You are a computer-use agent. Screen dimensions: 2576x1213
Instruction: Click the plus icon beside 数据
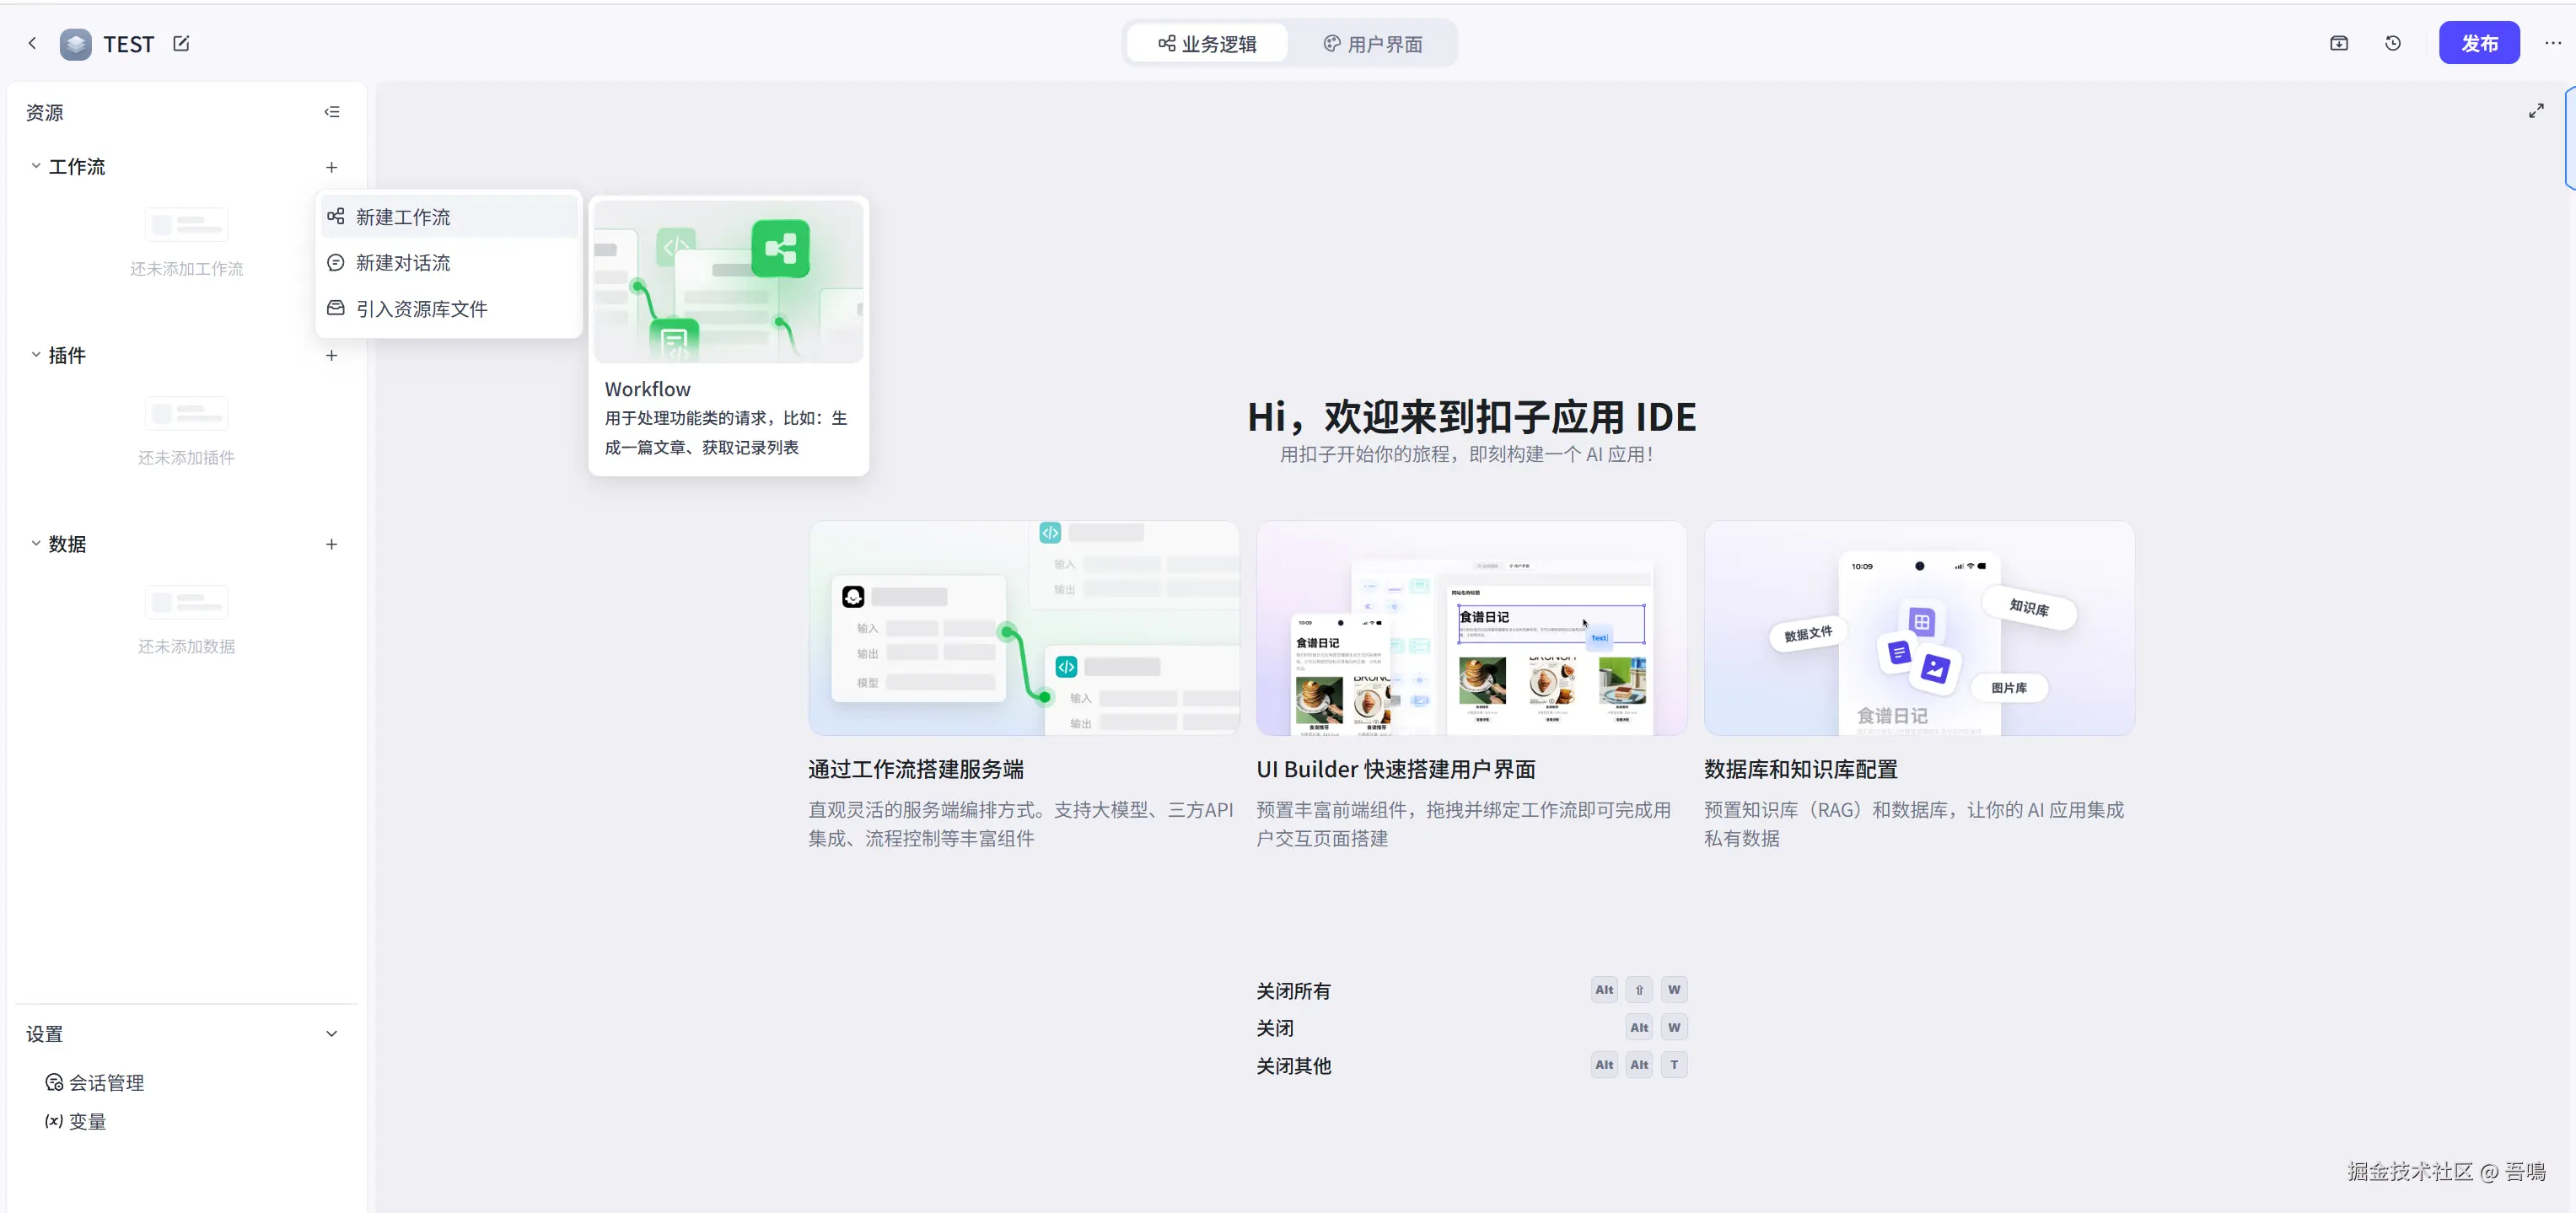click(x=332, y=544)
